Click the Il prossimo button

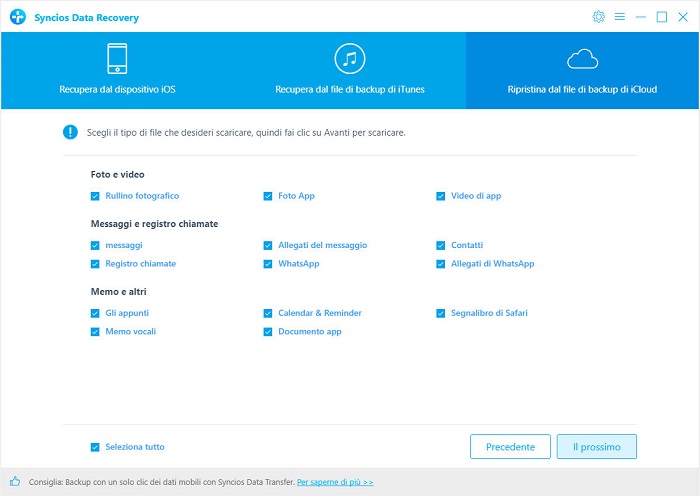coord(597,446)
